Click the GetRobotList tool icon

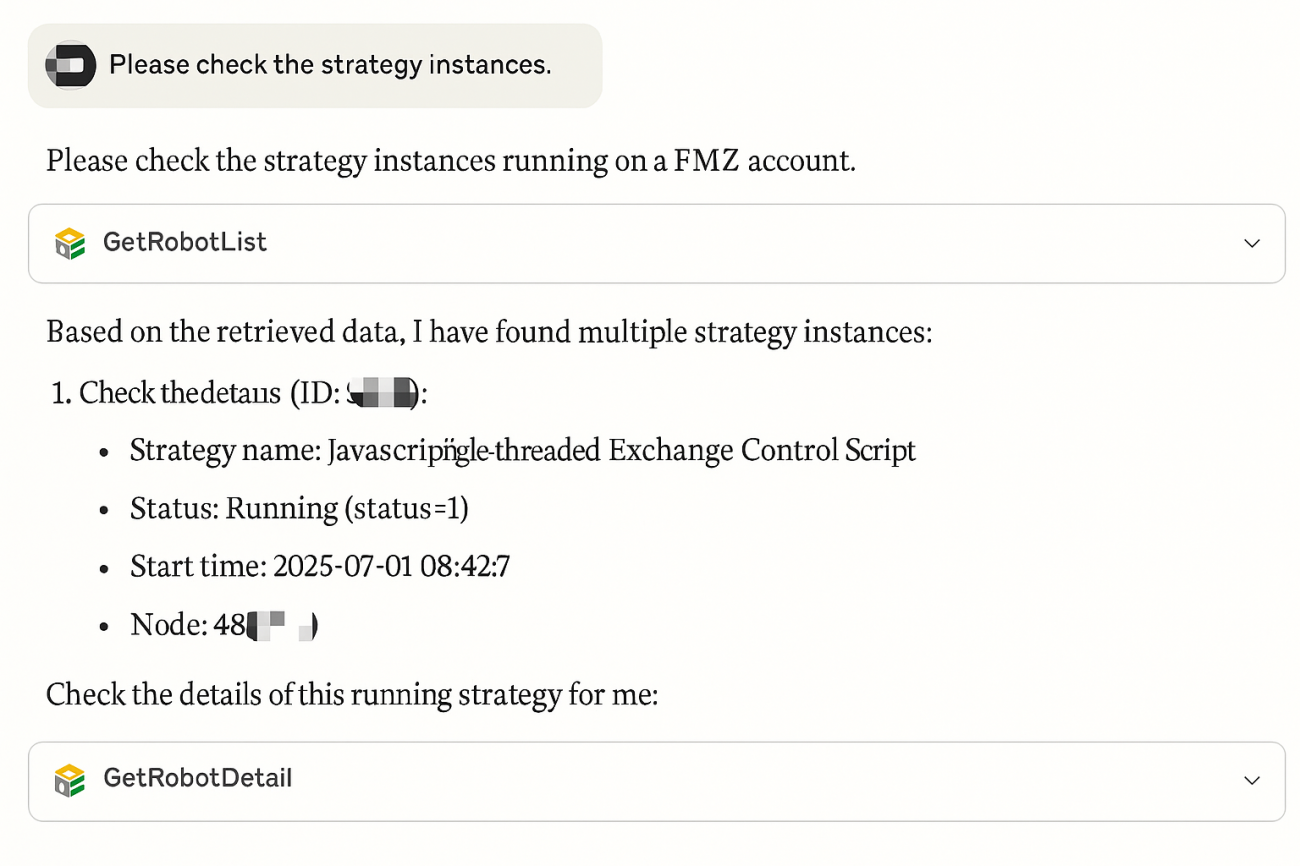[70, 243]
